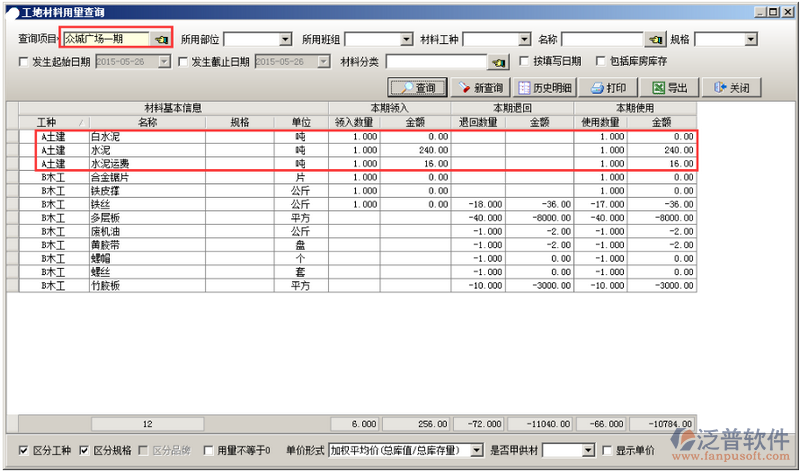Tick the 用量不等于0 checkbox
The image size is (800, 472).
point(207,450)
